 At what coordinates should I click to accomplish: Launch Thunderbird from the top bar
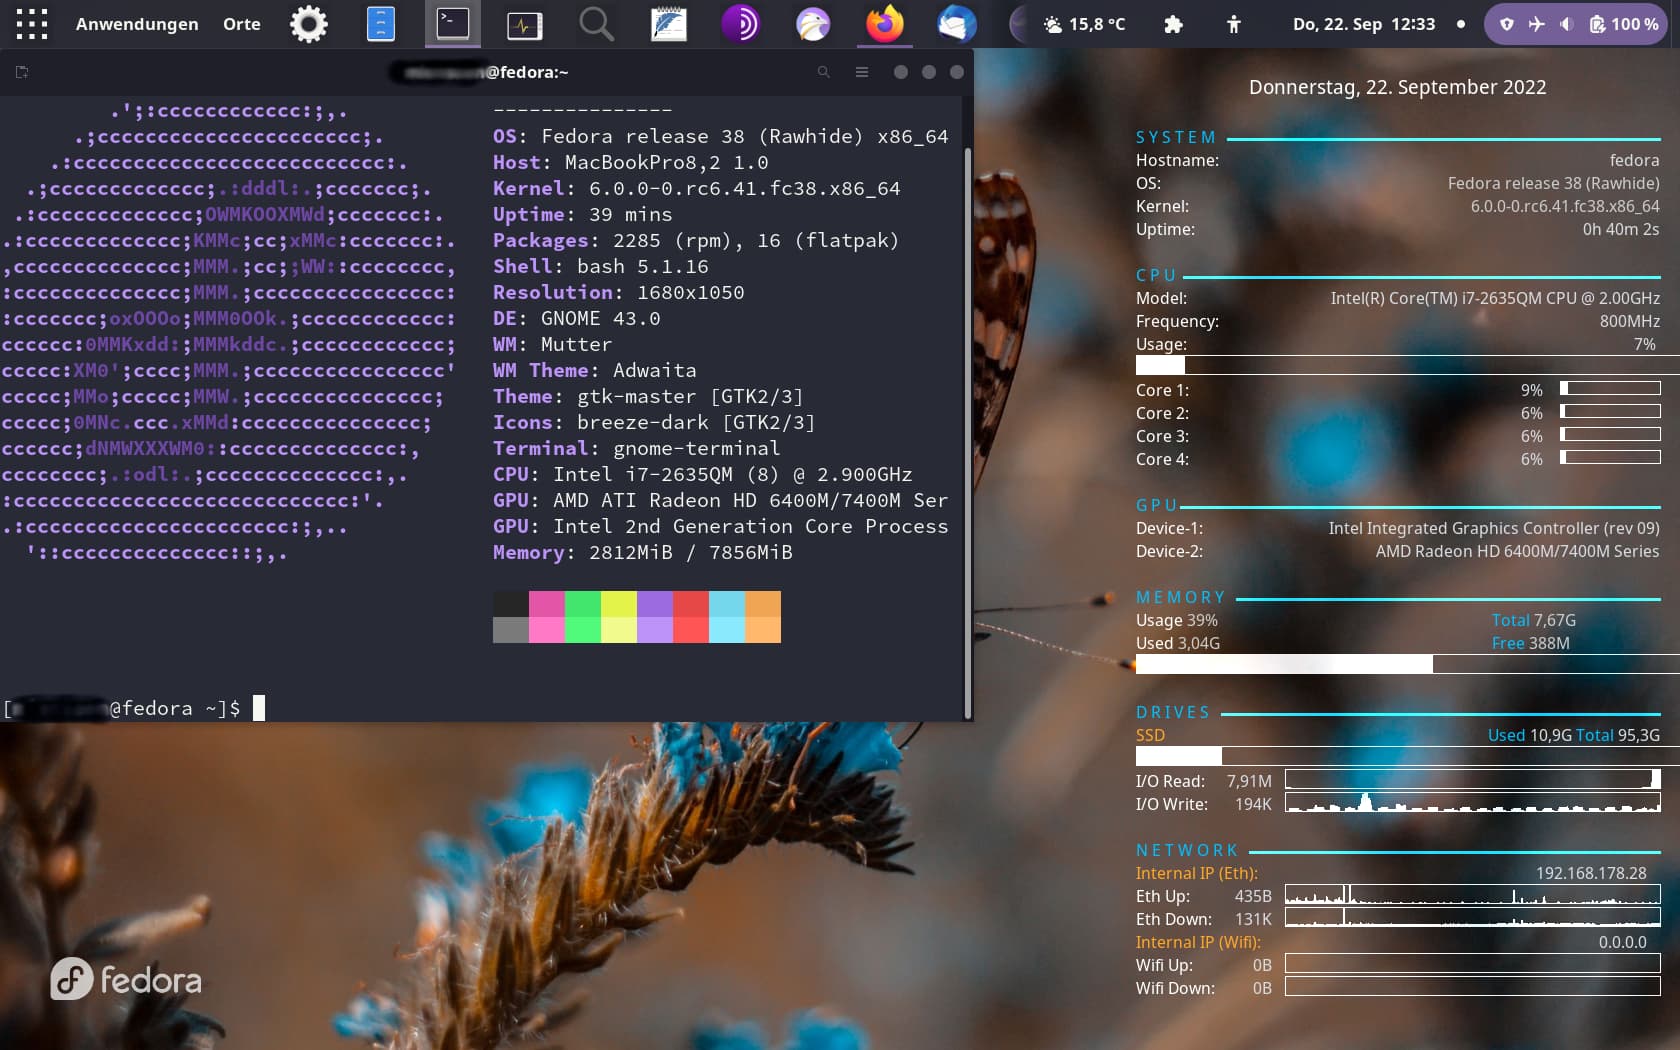(x=957, y=24)
